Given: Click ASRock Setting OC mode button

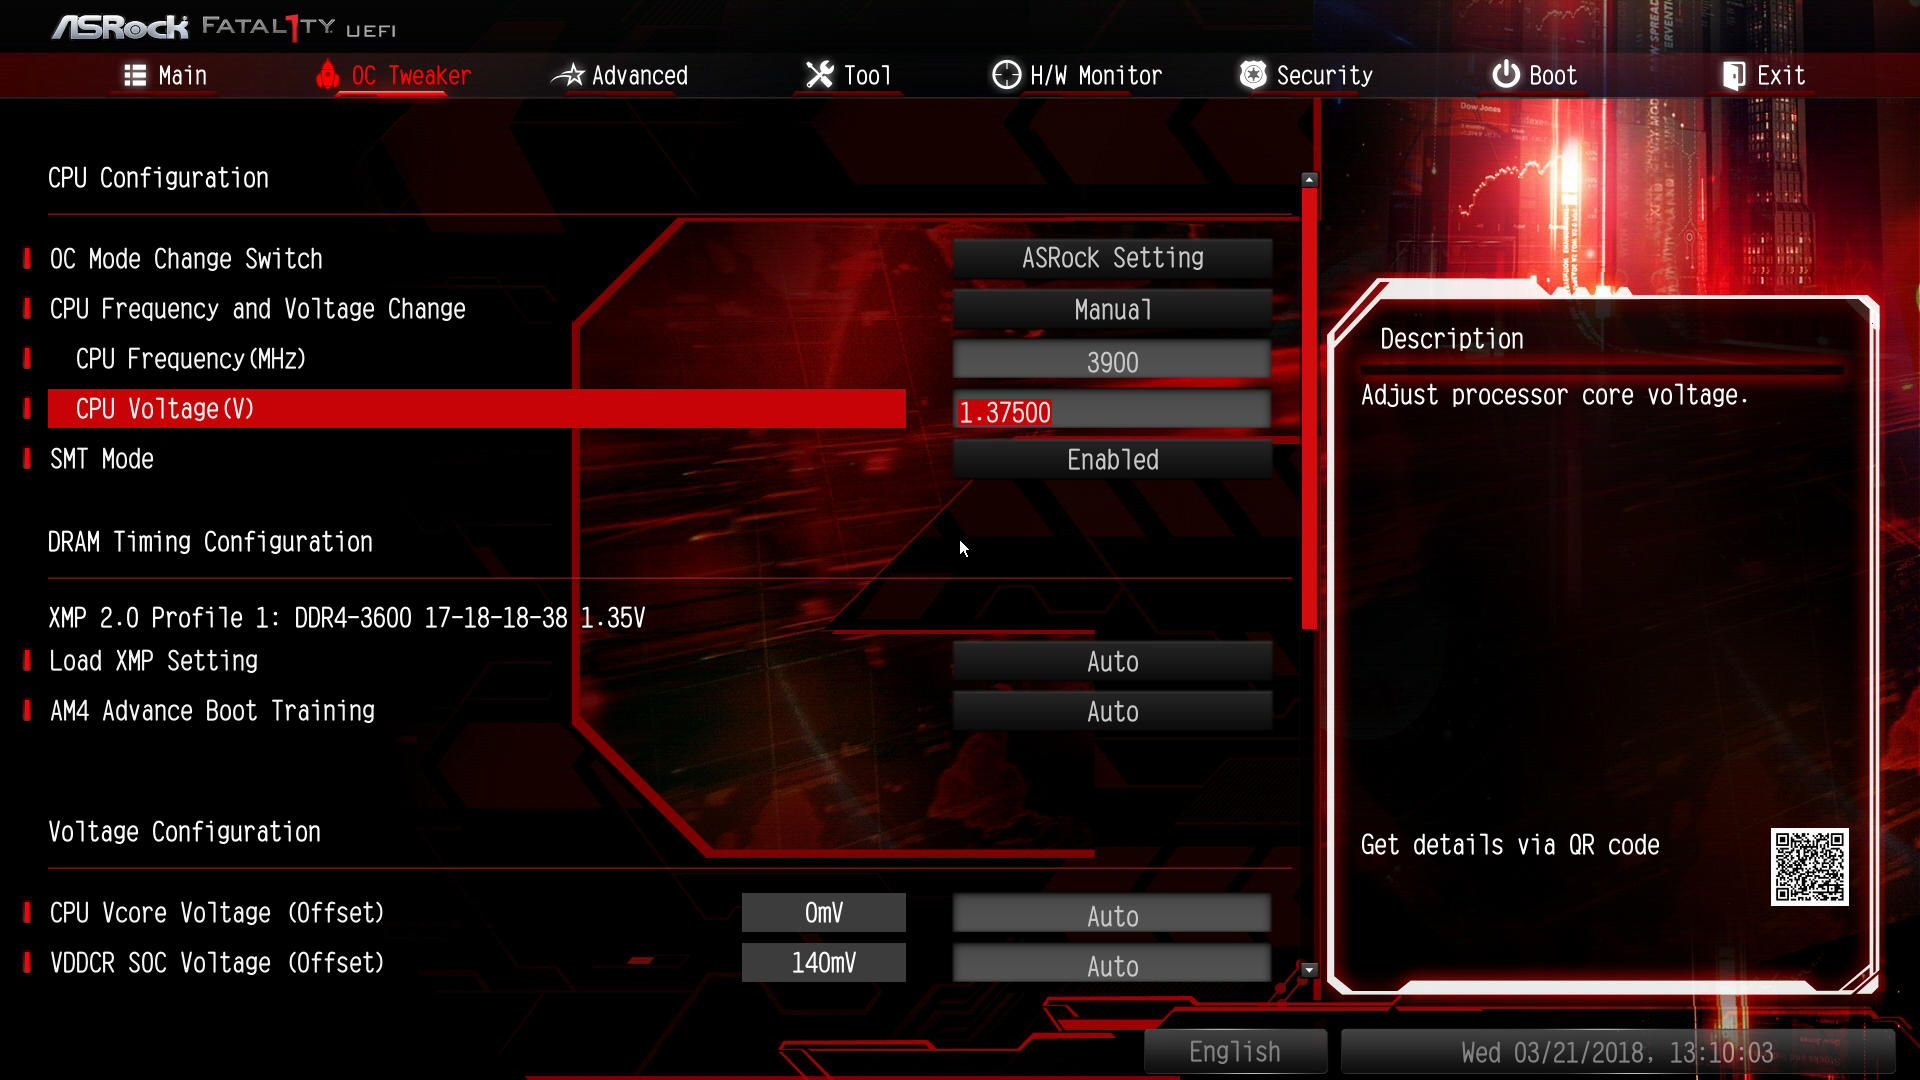Looking at the screenshot, I should click(x=1112, y=258).
